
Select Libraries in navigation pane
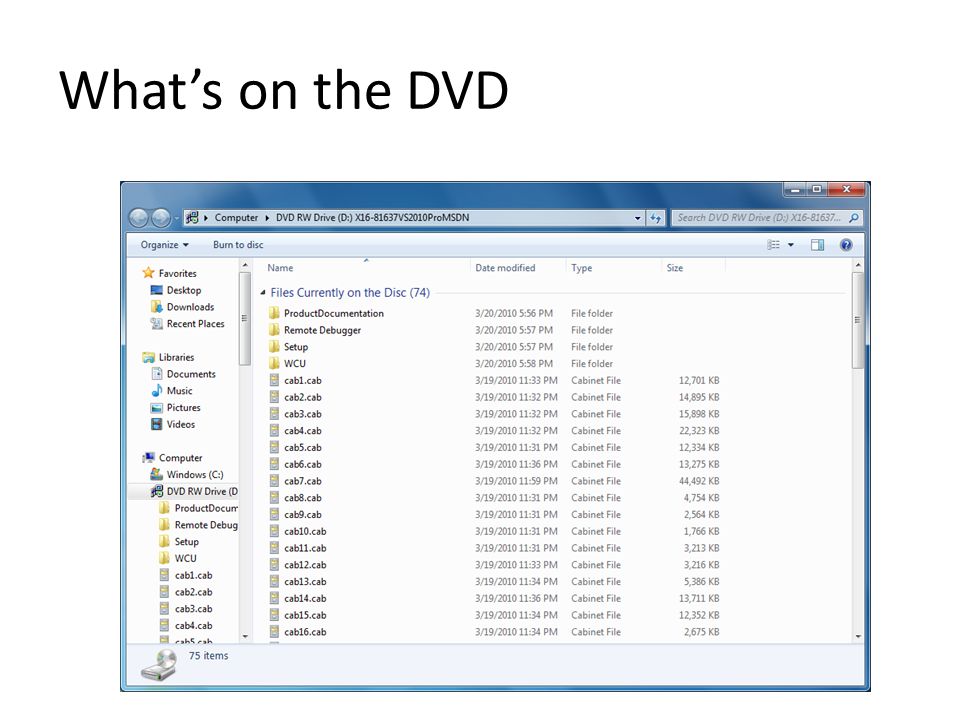176,357
